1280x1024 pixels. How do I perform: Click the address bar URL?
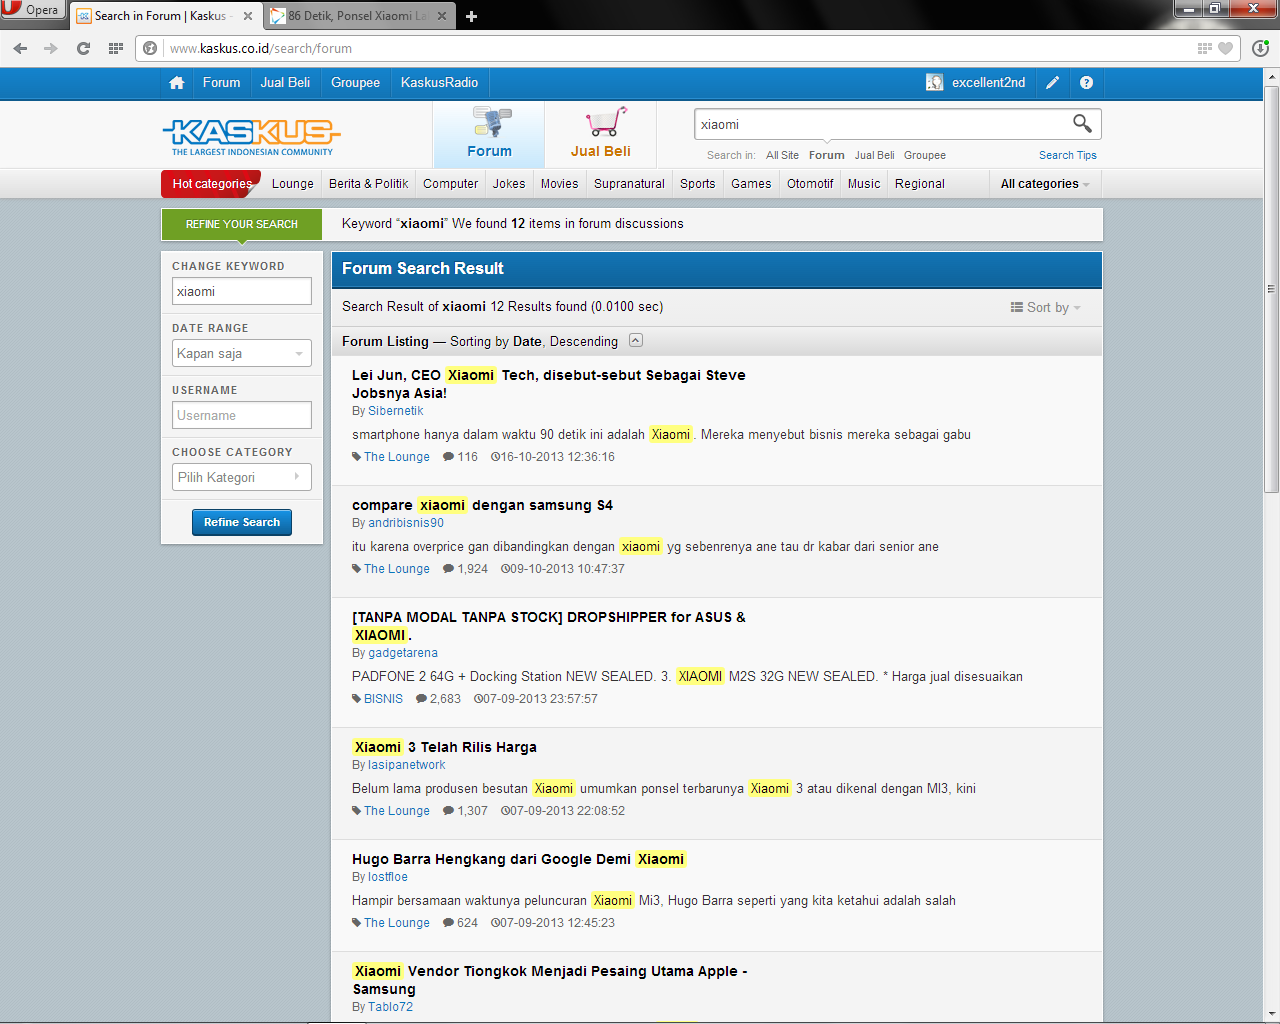coord(260,48)
